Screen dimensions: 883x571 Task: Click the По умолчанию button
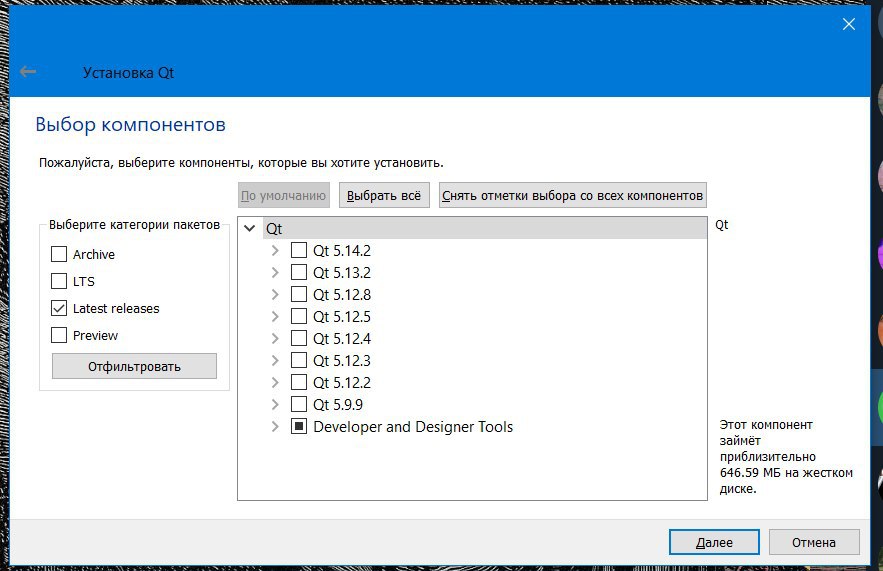point(283,195)
